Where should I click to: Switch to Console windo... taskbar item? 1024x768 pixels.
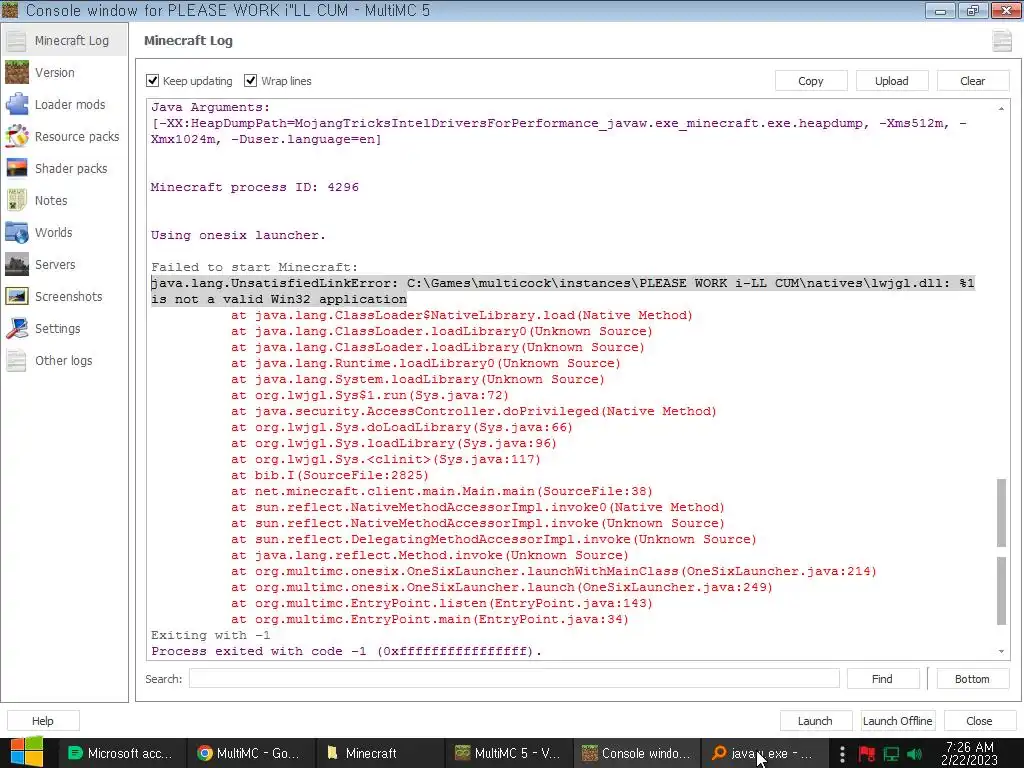(x=637, y=754)
